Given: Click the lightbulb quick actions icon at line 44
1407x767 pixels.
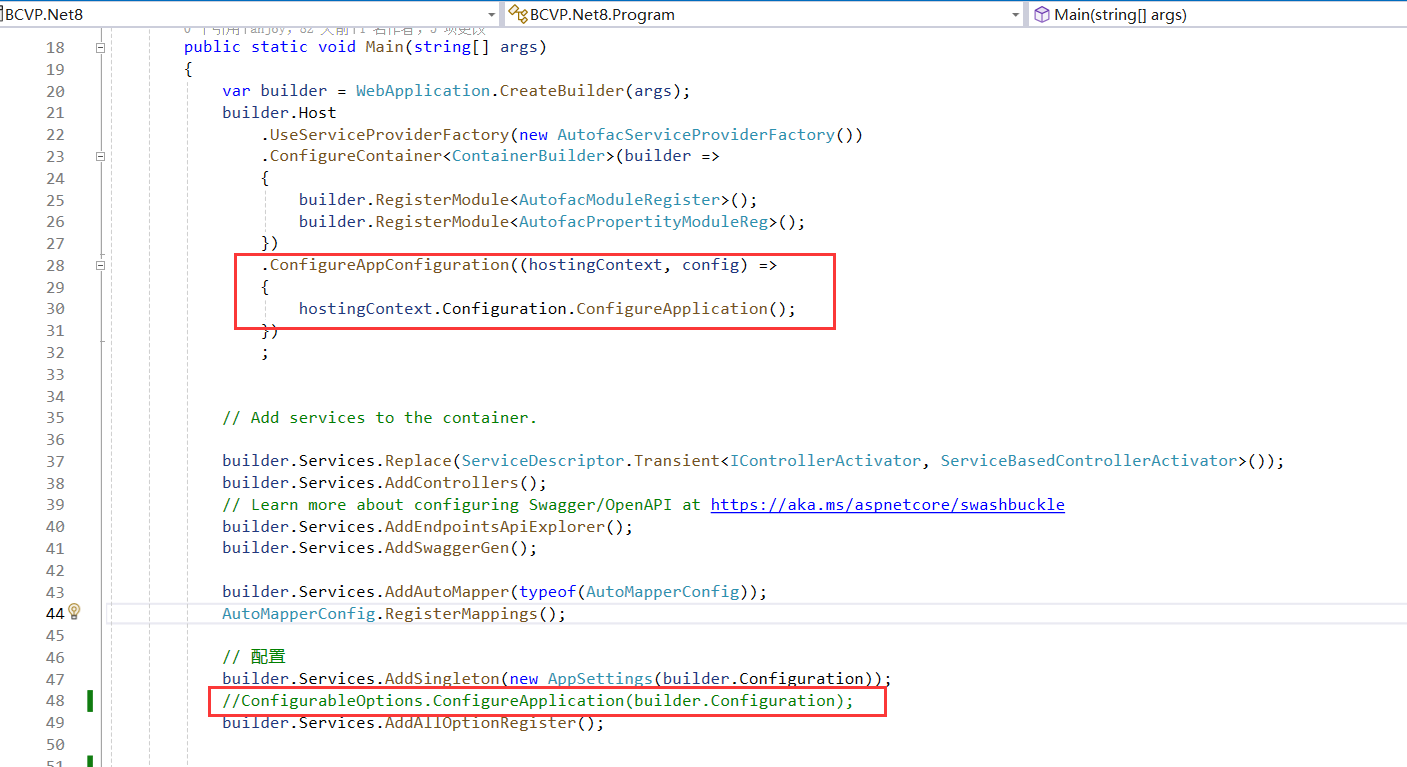Looking at the screenshot, I should pos(73,611).
